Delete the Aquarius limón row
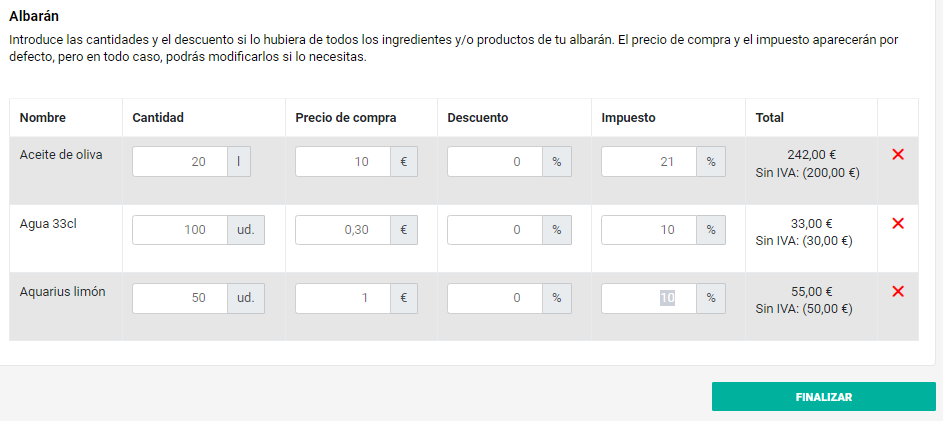Screen dimensions: 943x421 897,291
